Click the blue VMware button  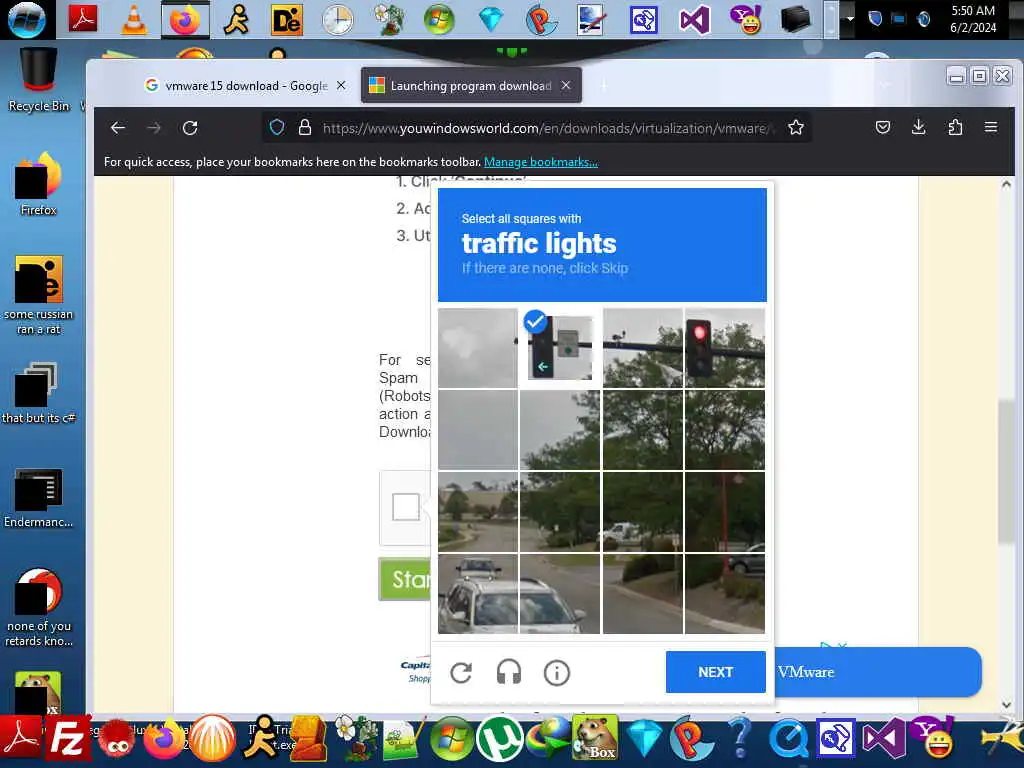pos(877,672)
